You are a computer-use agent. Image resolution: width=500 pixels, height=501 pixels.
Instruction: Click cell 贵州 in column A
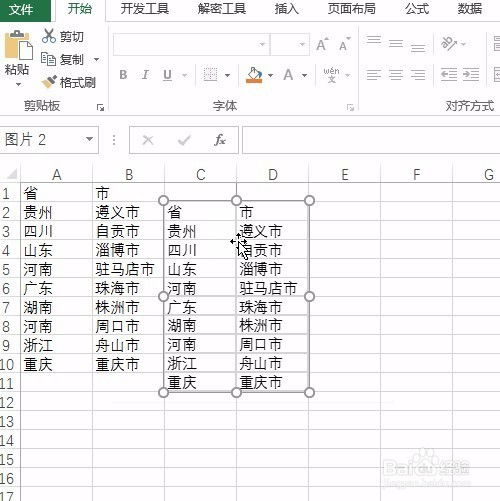(56, 212)
